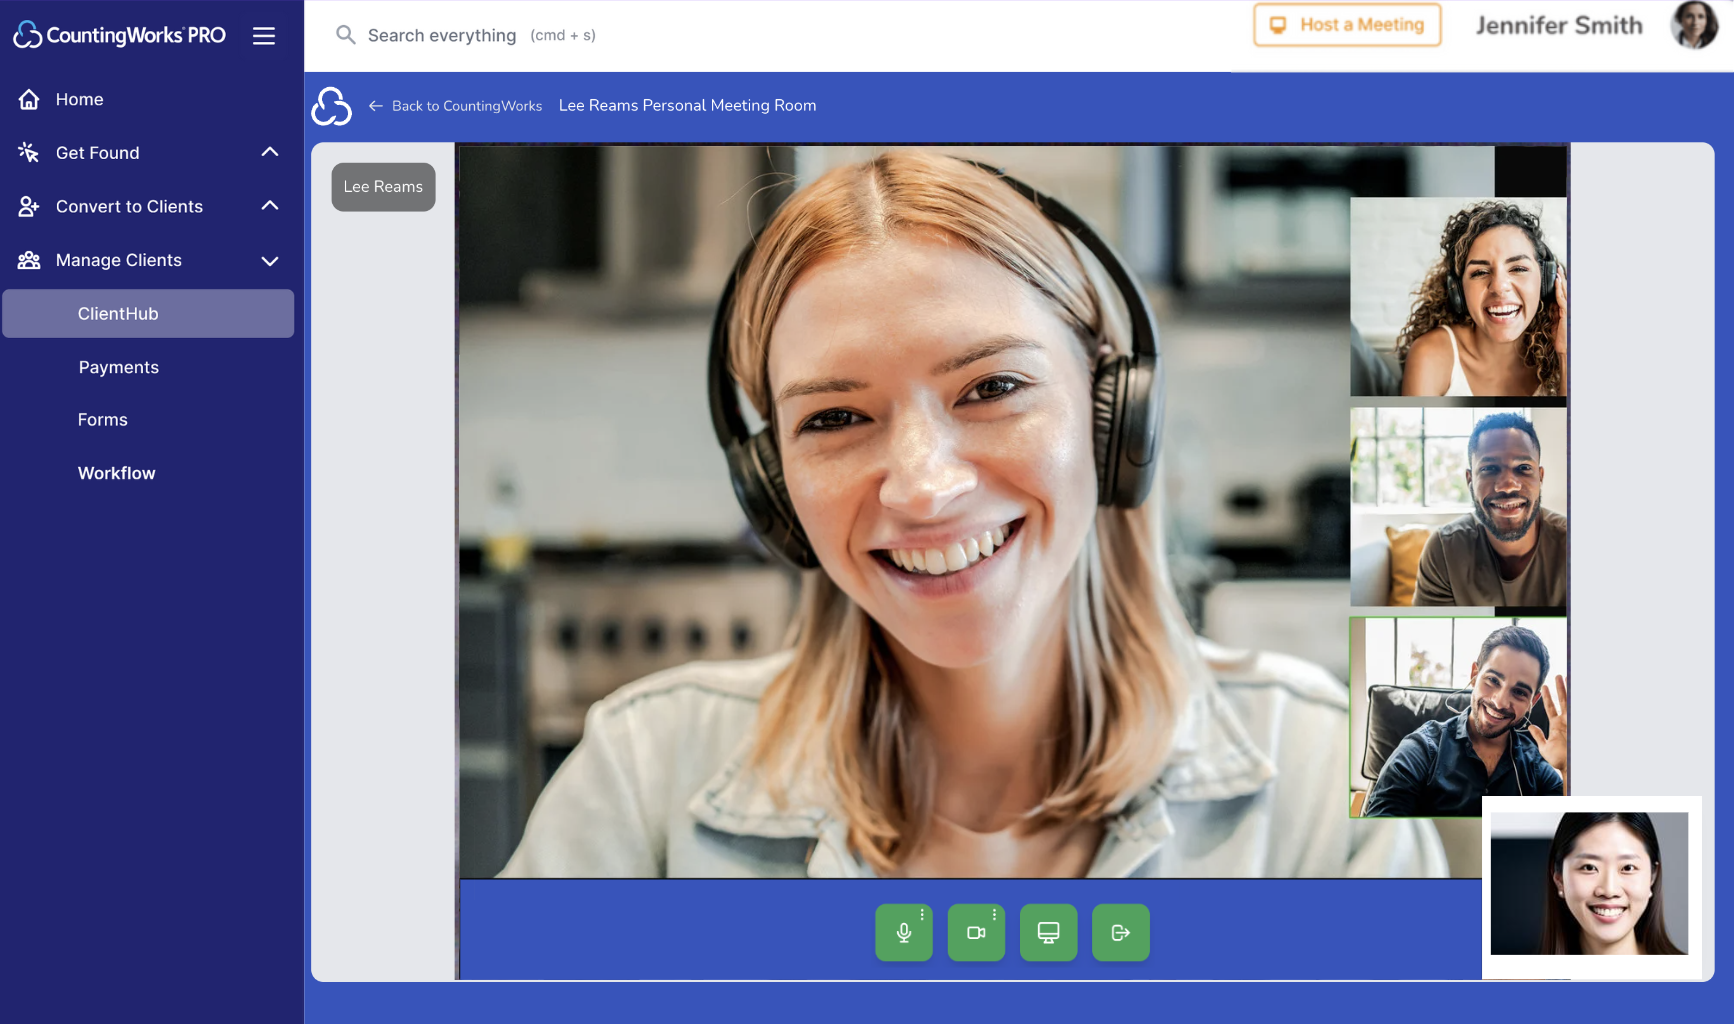The width and height of the screenshot is (1734, 1024).
Task: Select the curly-haired woman's video thumbnail
Action: [1458, 297]
